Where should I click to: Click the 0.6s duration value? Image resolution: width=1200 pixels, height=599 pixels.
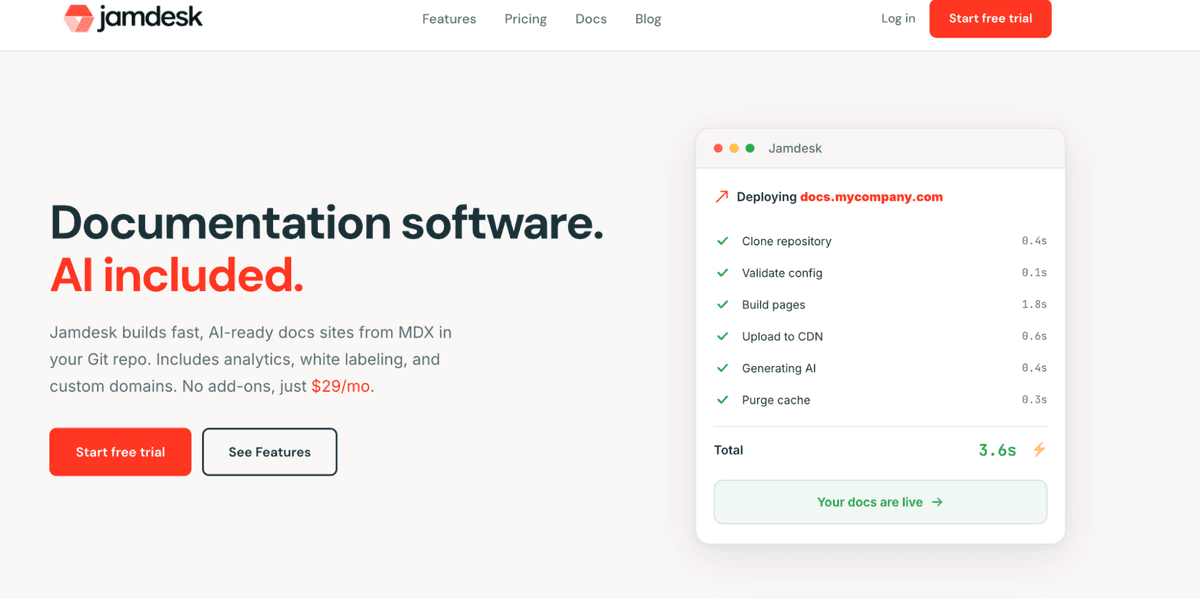click(x=1034, y=337)
